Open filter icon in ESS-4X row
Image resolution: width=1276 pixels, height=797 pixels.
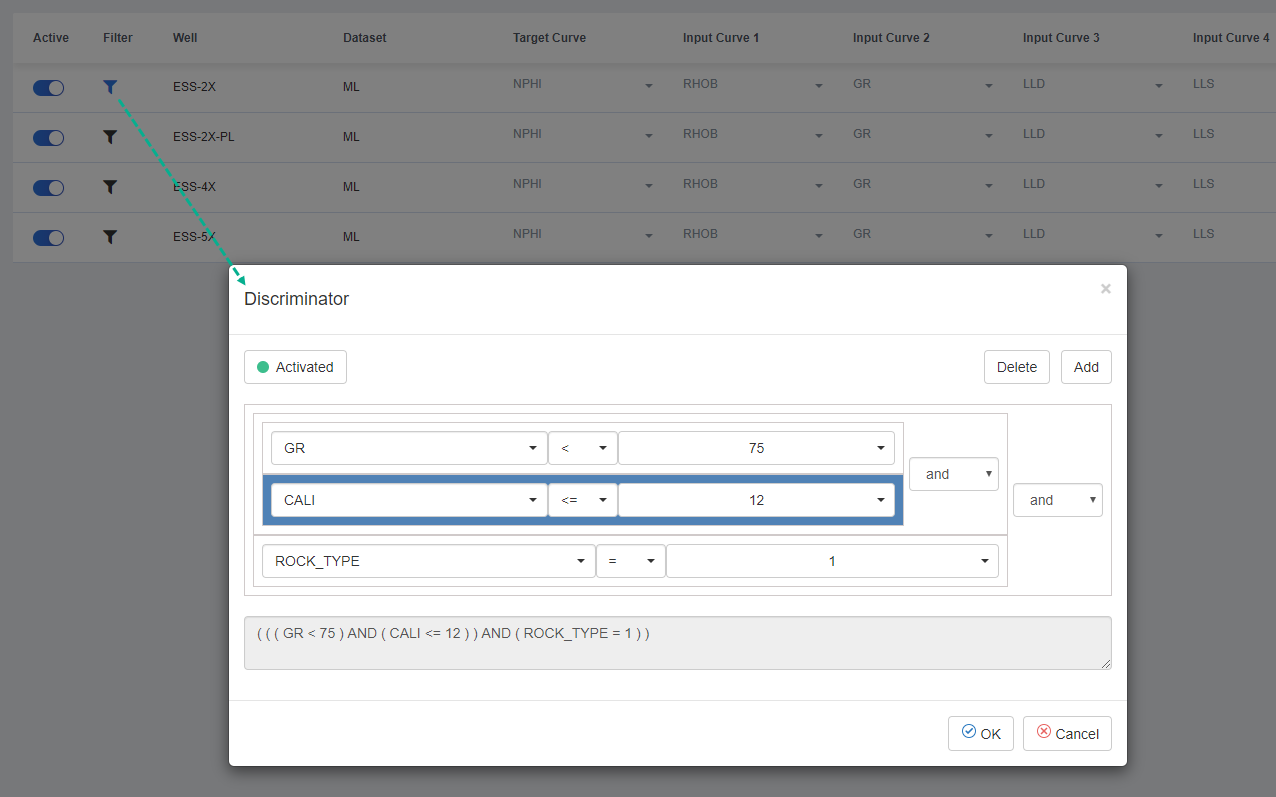[110, 187]
